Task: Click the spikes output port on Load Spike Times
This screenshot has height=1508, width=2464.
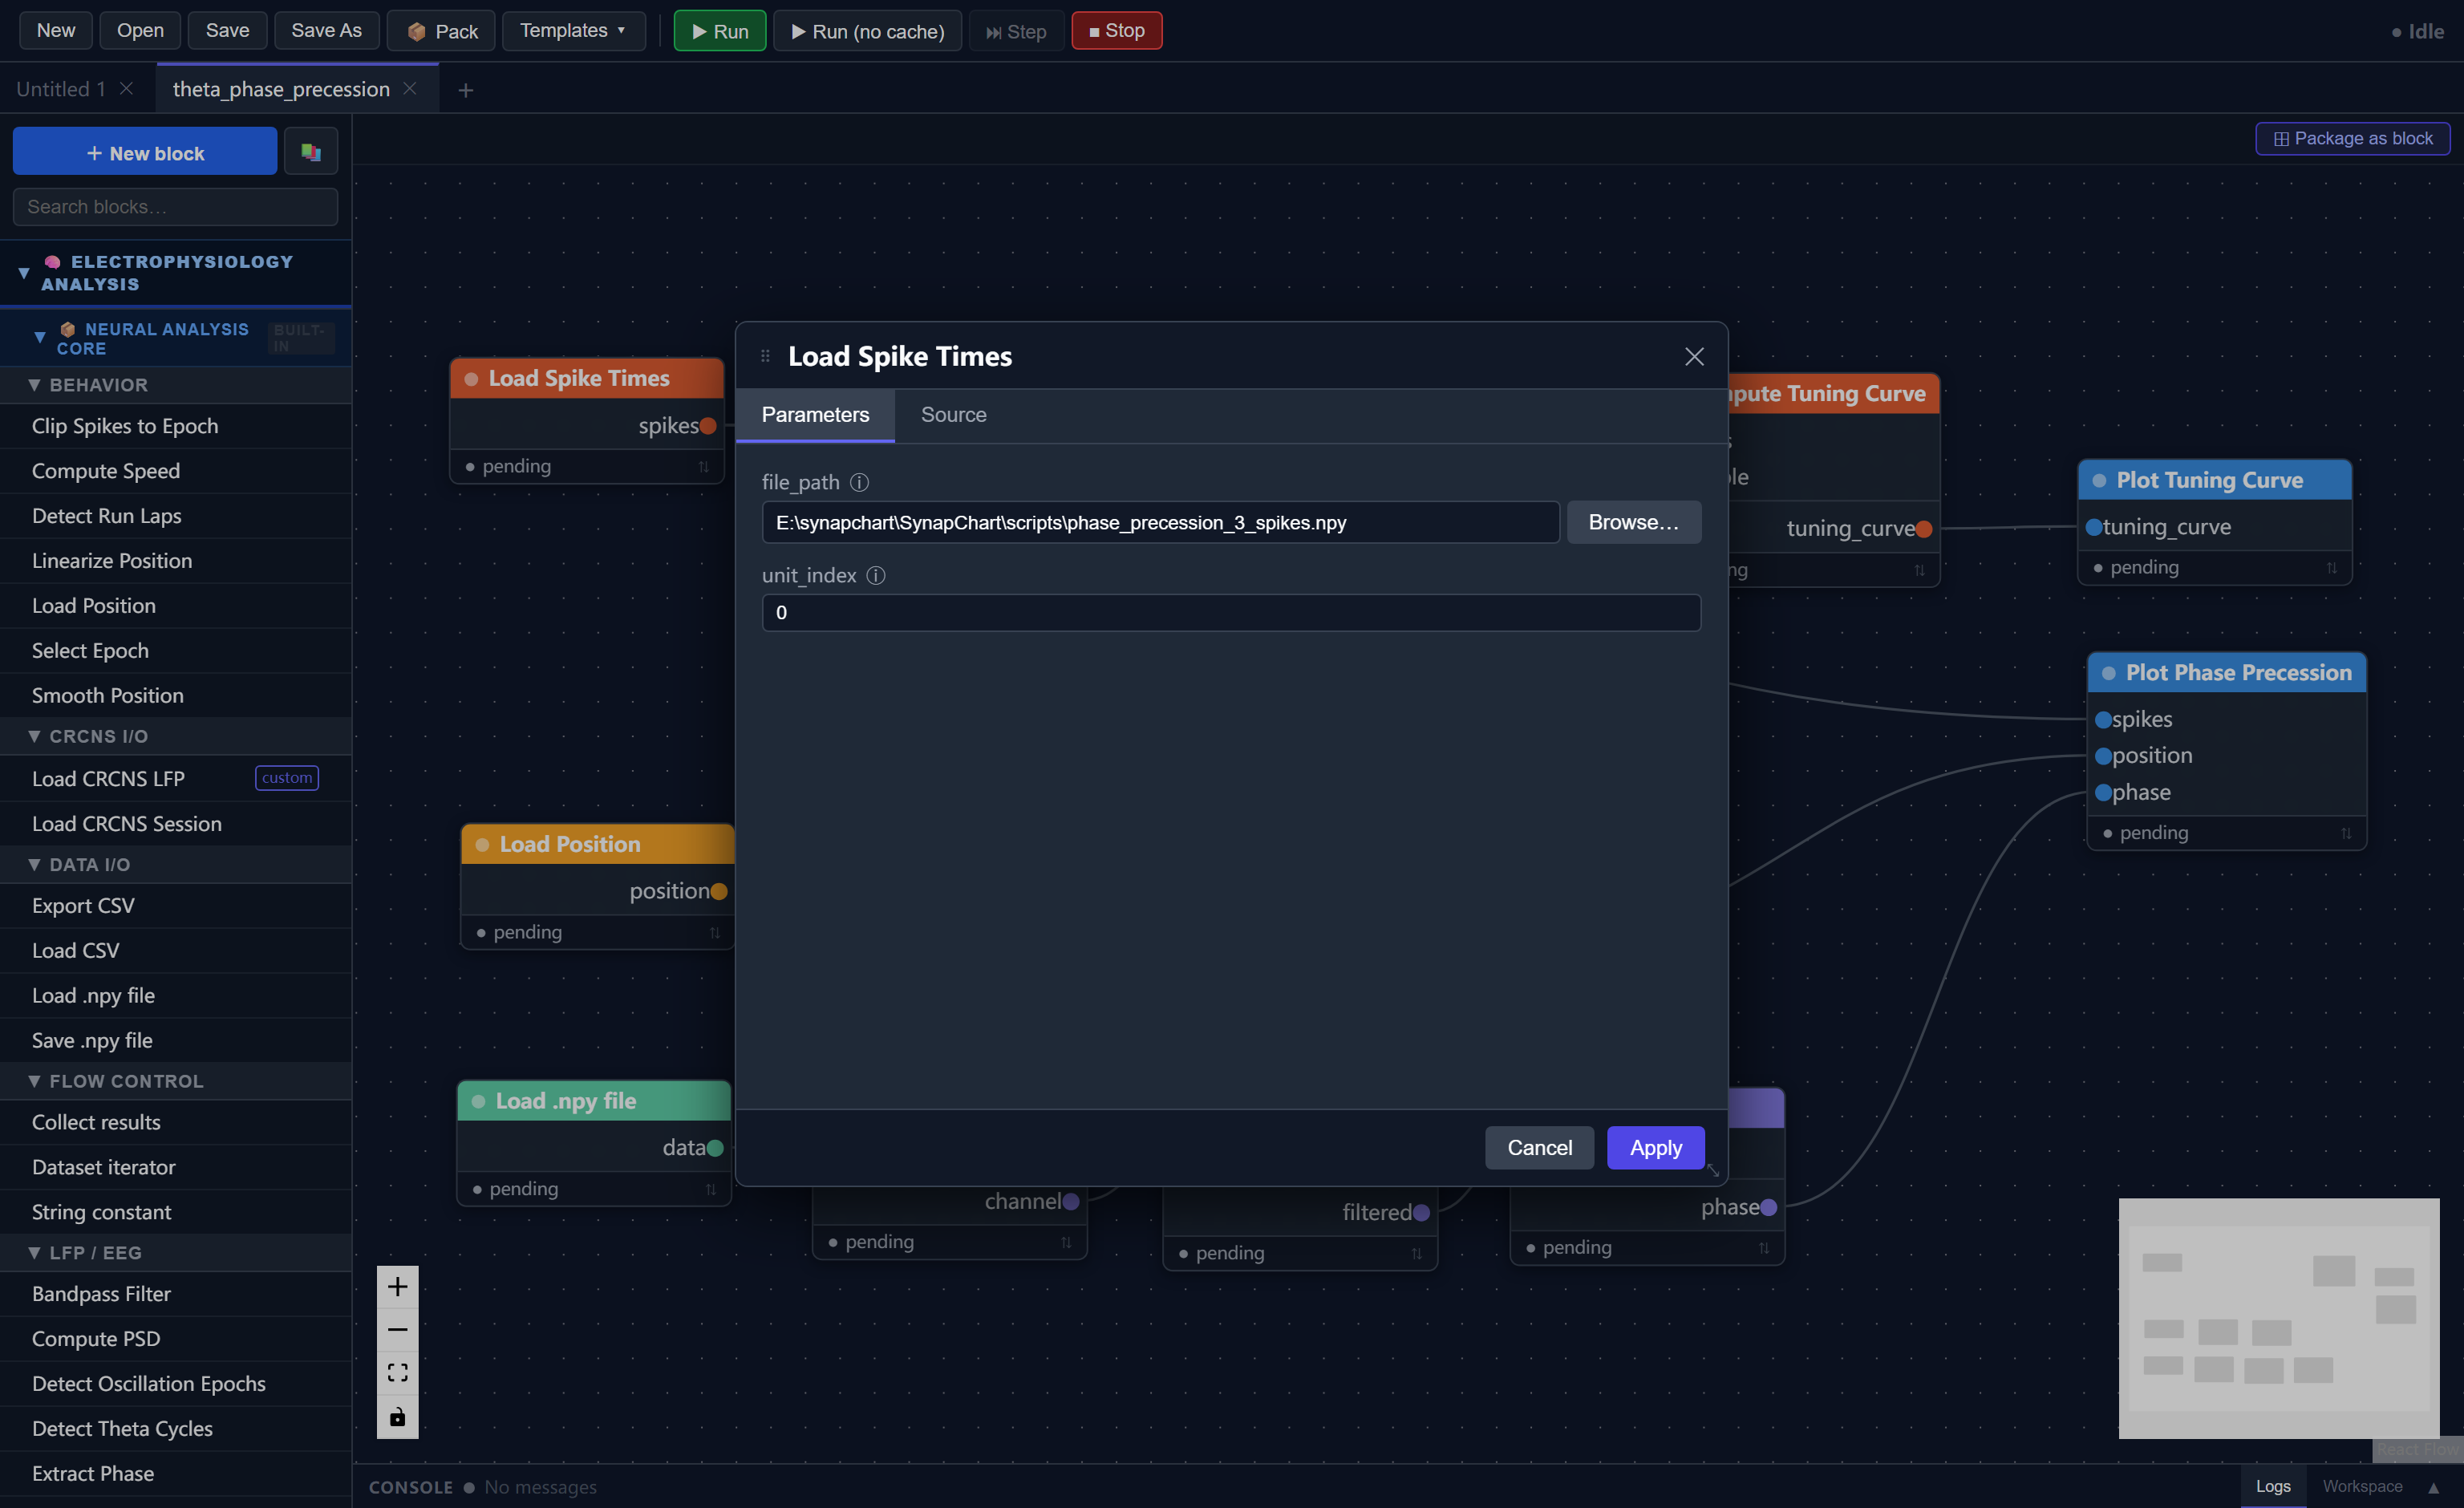Action: pyautogui.click(x=708, y=426)
